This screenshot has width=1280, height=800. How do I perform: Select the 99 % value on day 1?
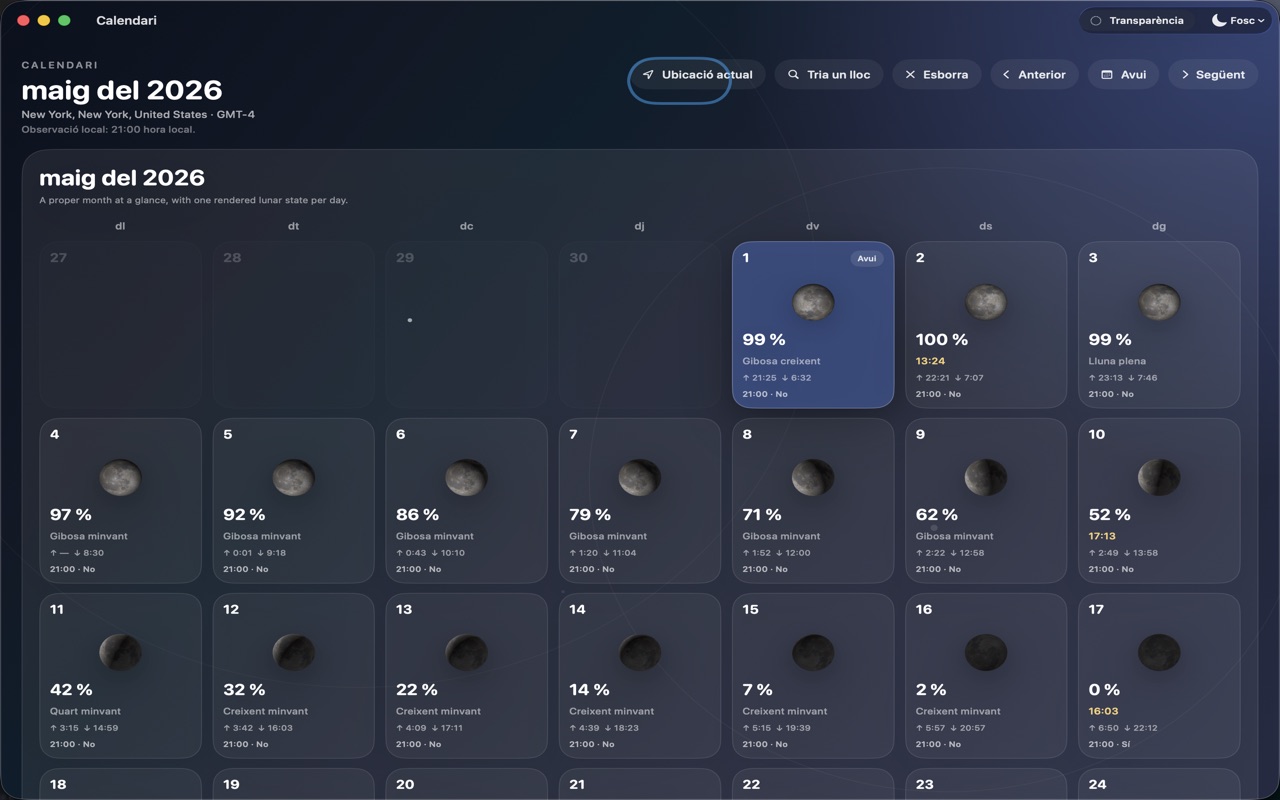(764, 339)
